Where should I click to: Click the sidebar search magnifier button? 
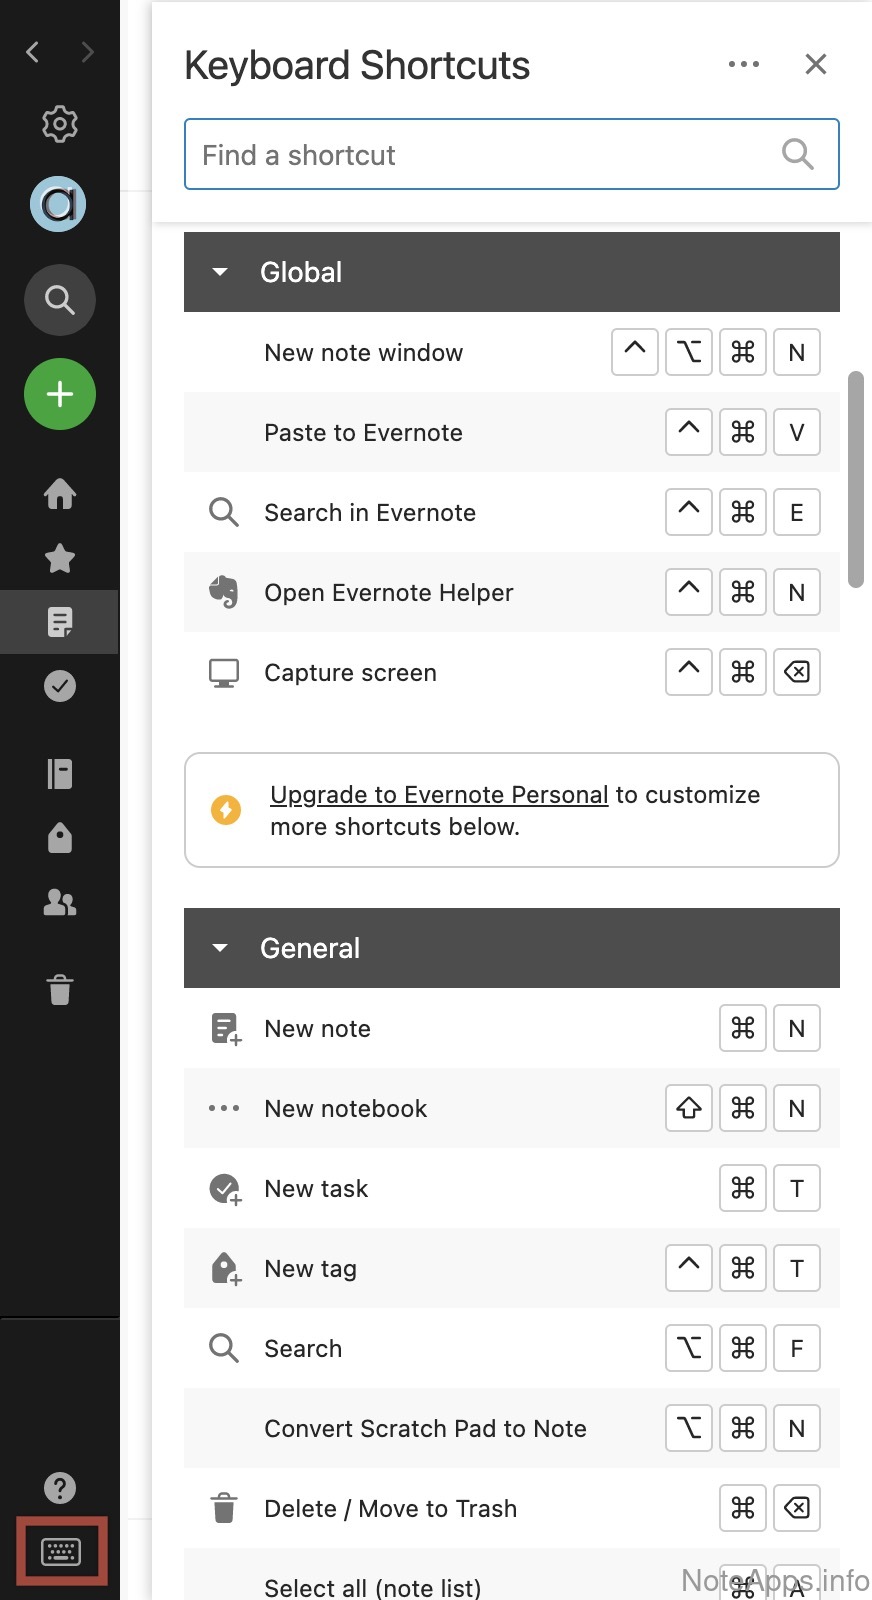click(60, 300)
